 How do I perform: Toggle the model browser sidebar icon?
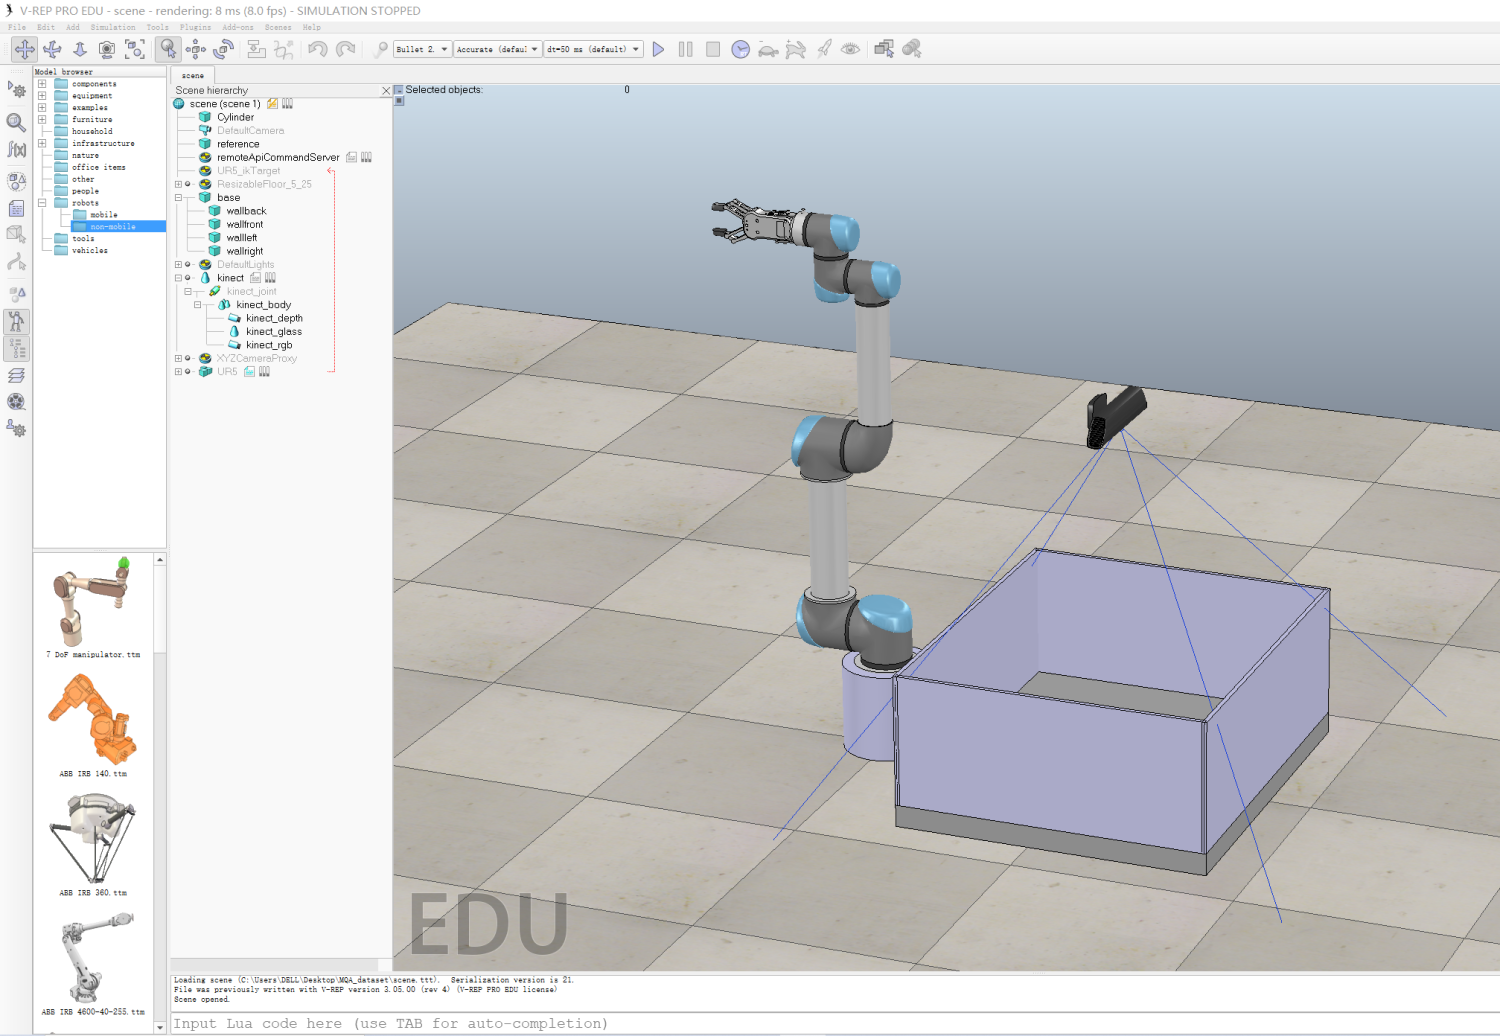pyautogui.click(x=16, y=321)
